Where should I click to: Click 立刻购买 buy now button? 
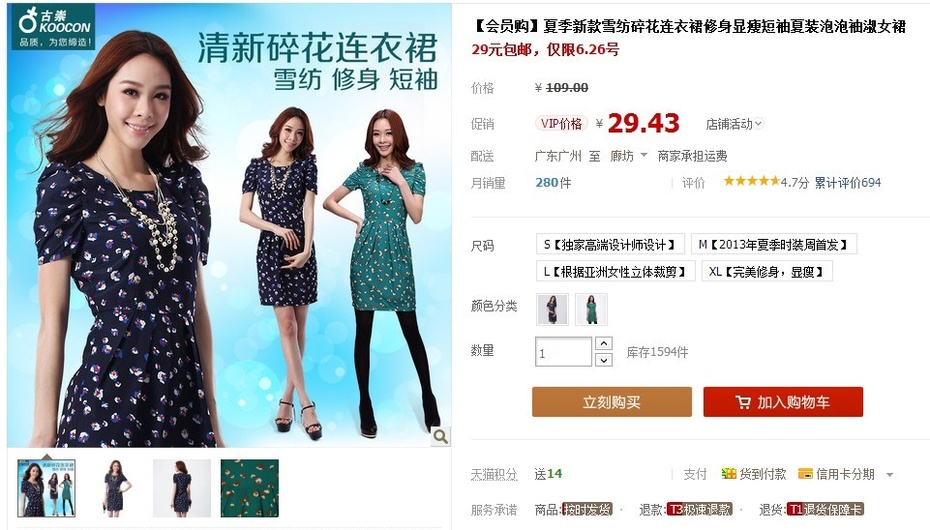[x=611, y=402]
